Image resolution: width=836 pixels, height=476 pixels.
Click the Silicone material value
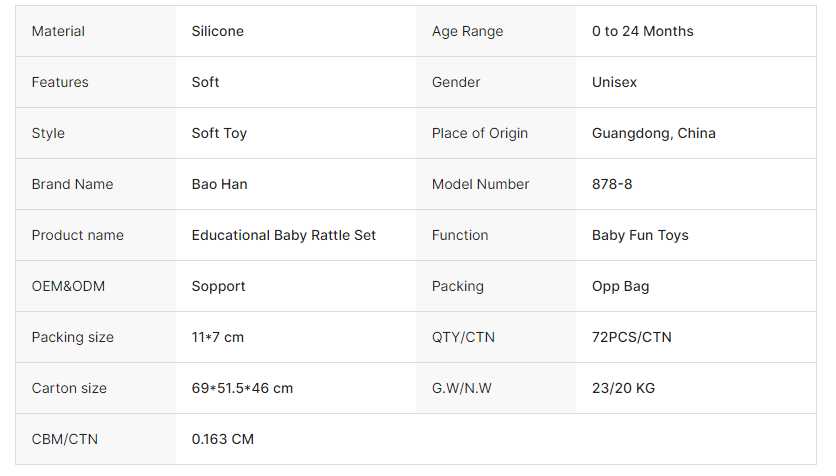pos(217,31)
